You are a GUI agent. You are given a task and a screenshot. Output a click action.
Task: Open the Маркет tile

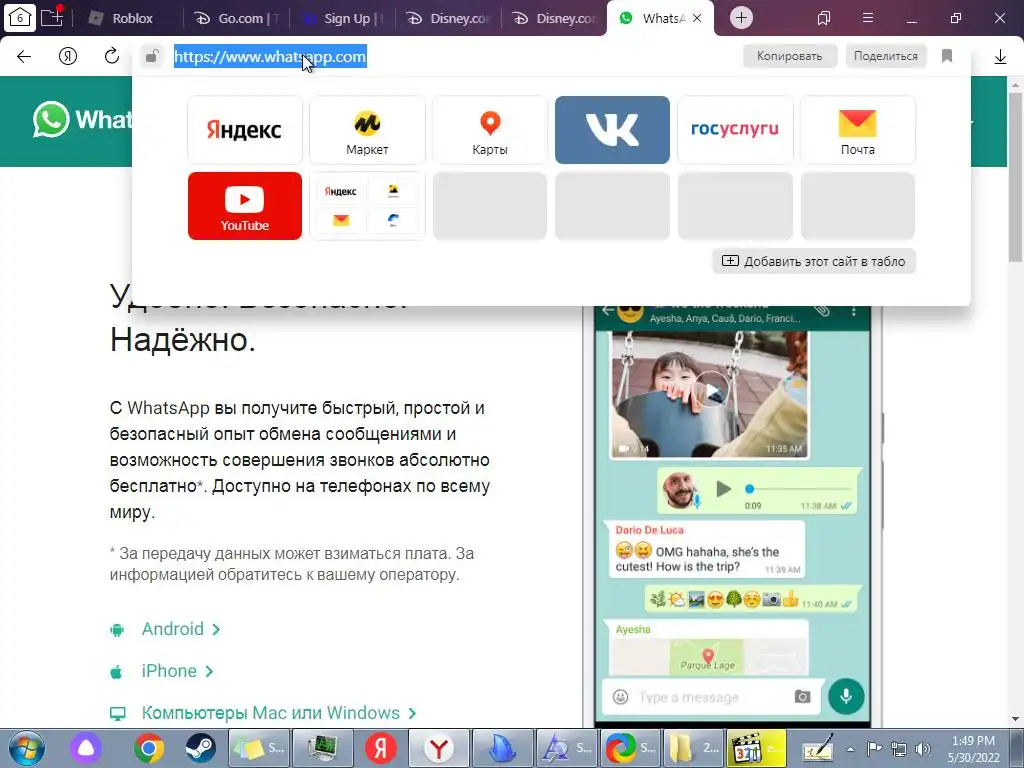pyautogui.click(x=367, y=130)
